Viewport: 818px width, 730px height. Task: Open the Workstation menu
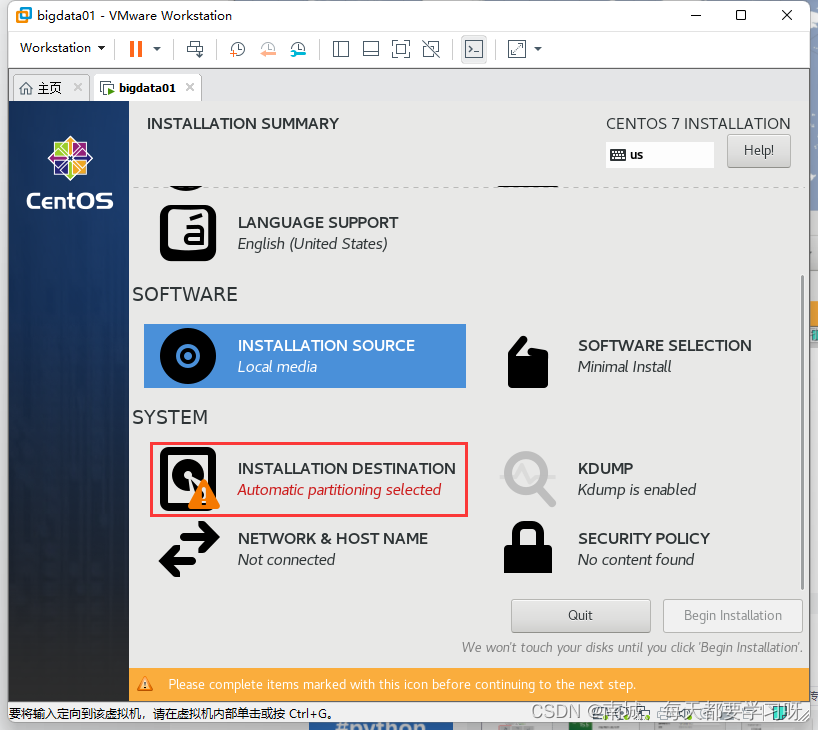tap(62, 48)
